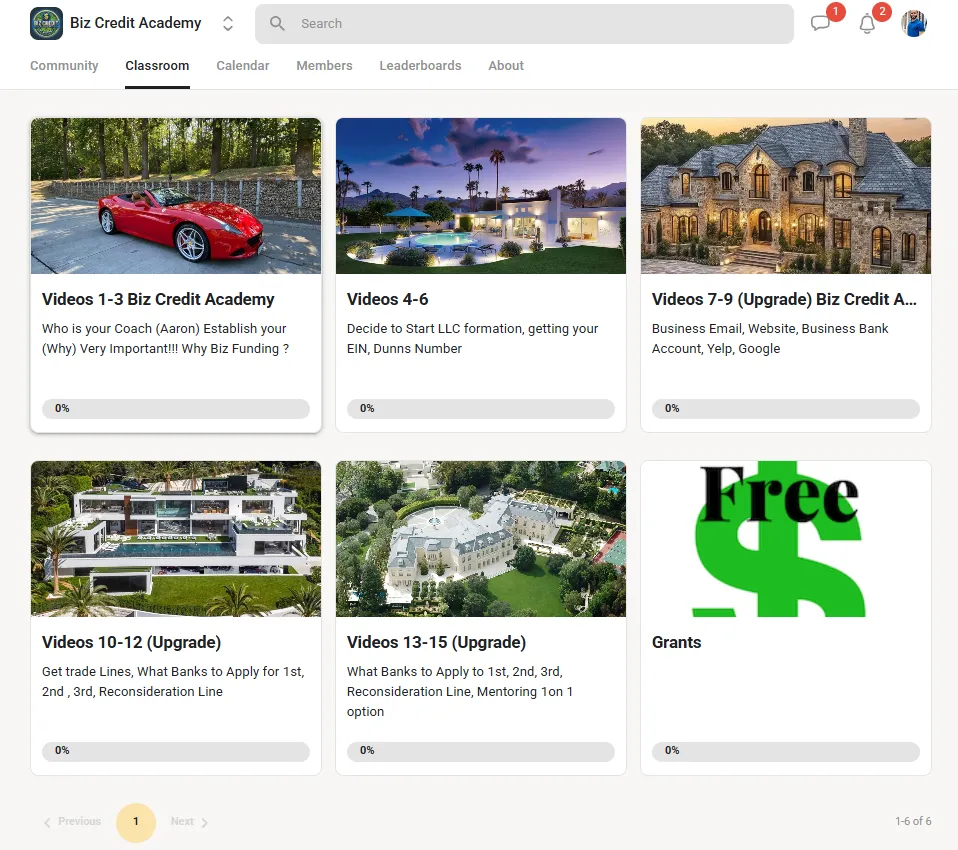Click progress bar of Videos 4-6 course
The width and height of the screenshot is (958, 850).
(x=481, y=408)
